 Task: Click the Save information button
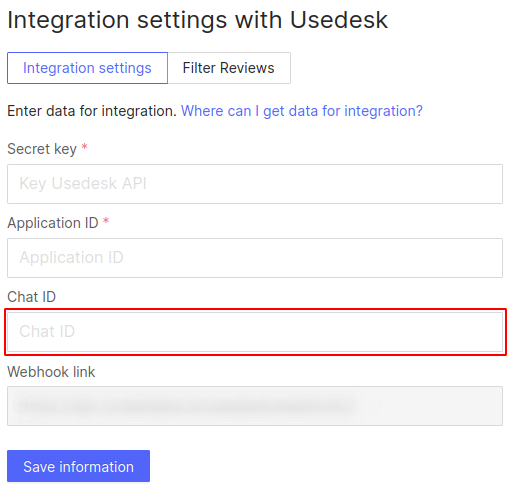[x=78, y=466]
